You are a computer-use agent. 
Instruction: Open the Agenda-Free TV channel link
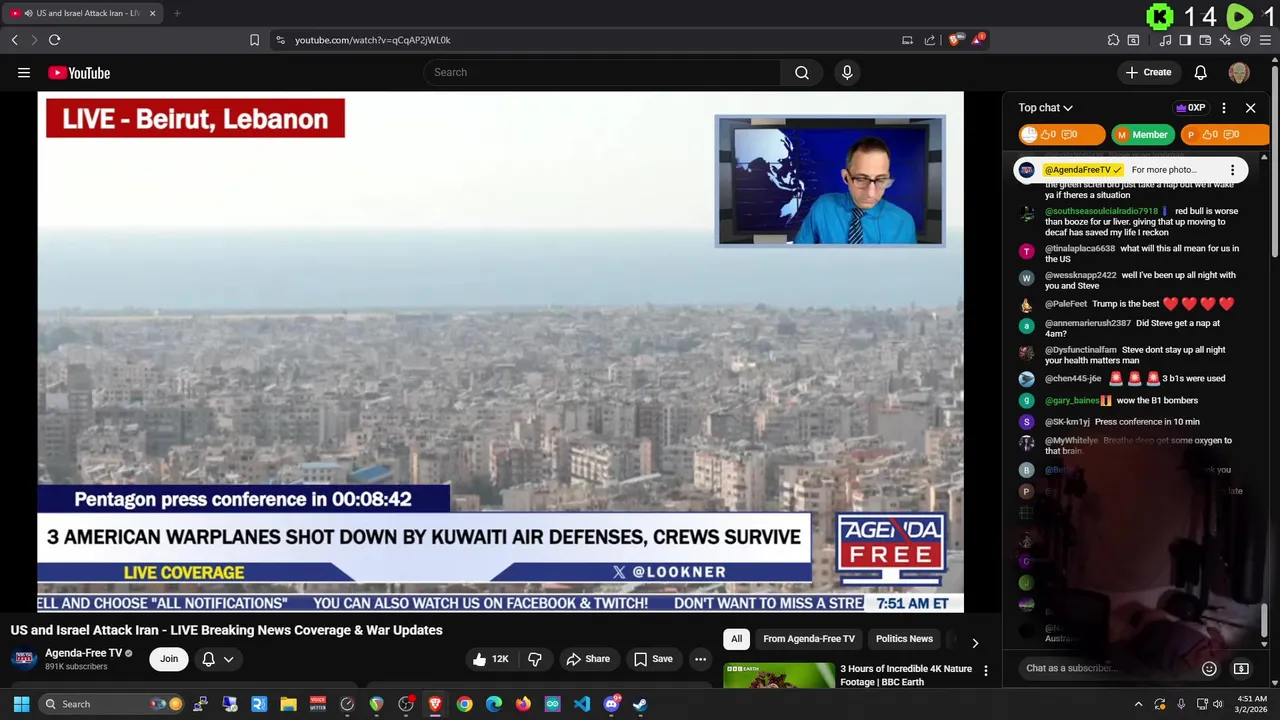pos(84,653)
